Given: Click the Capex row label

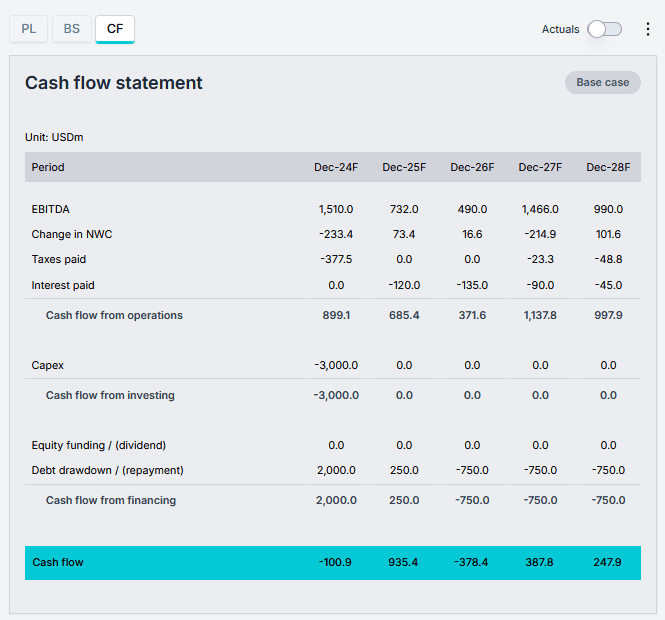Looking at the screenshot, I should click(48, 365).
